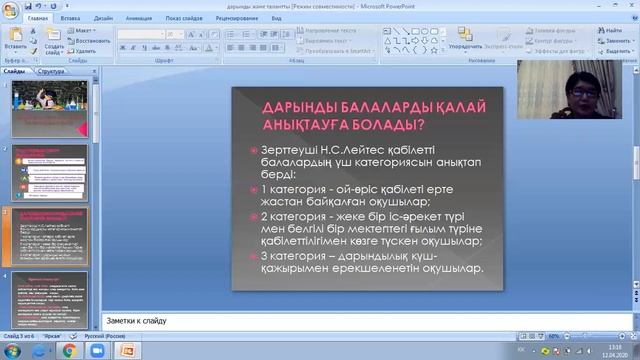The height and width of the screenshot is (360, 640).
Task: Clear all formatting icon
Action: click(x=214, y=35)
